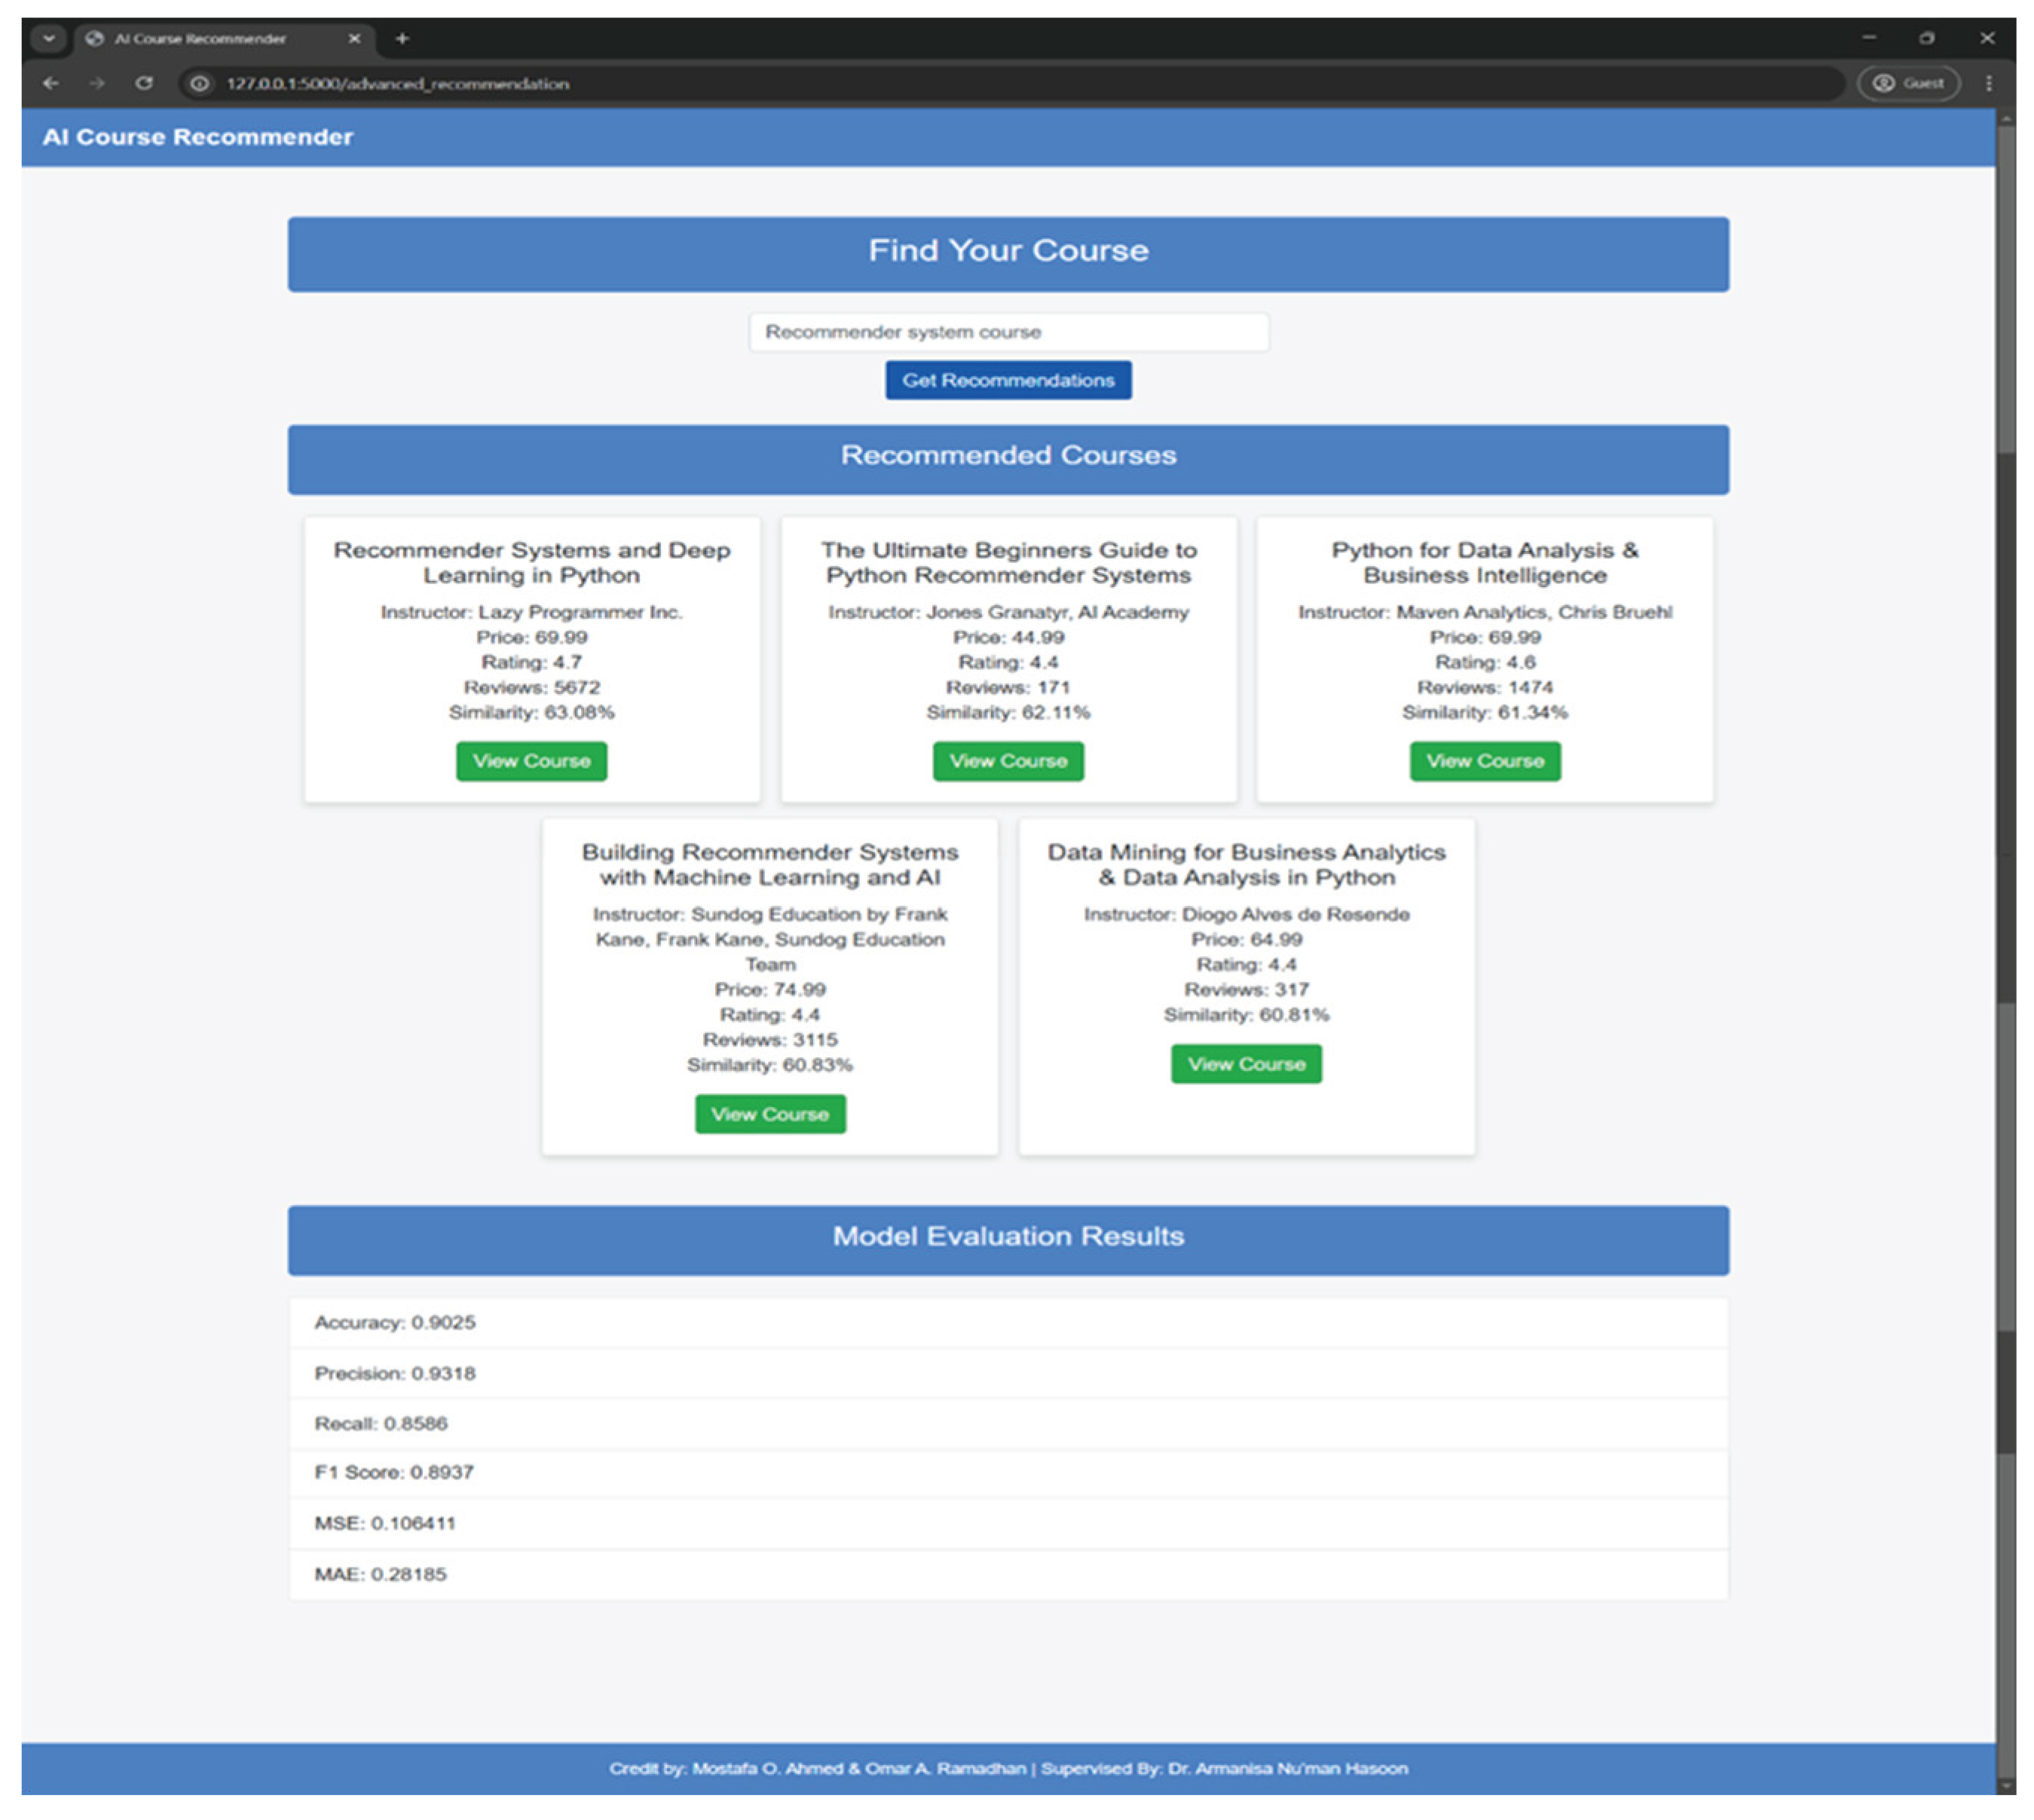The image size is (2034, 1820).
Task: Click the browser forward arrow
Action: (97, 84)
